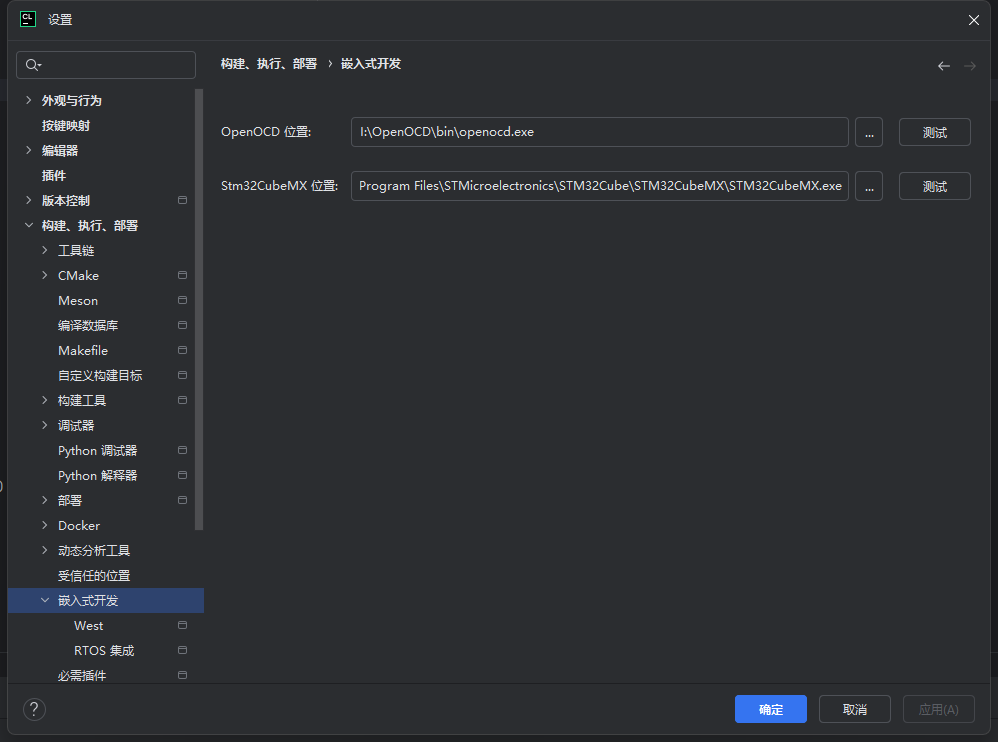The image size is (998, 742).
Task: Open the 按键映射 settings page
Action: [66, 125]
